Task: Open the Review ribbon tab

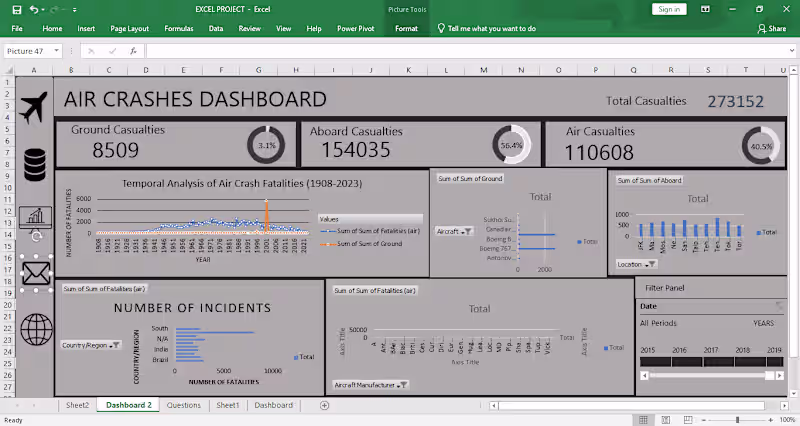Action: click(x=249, y=29)
